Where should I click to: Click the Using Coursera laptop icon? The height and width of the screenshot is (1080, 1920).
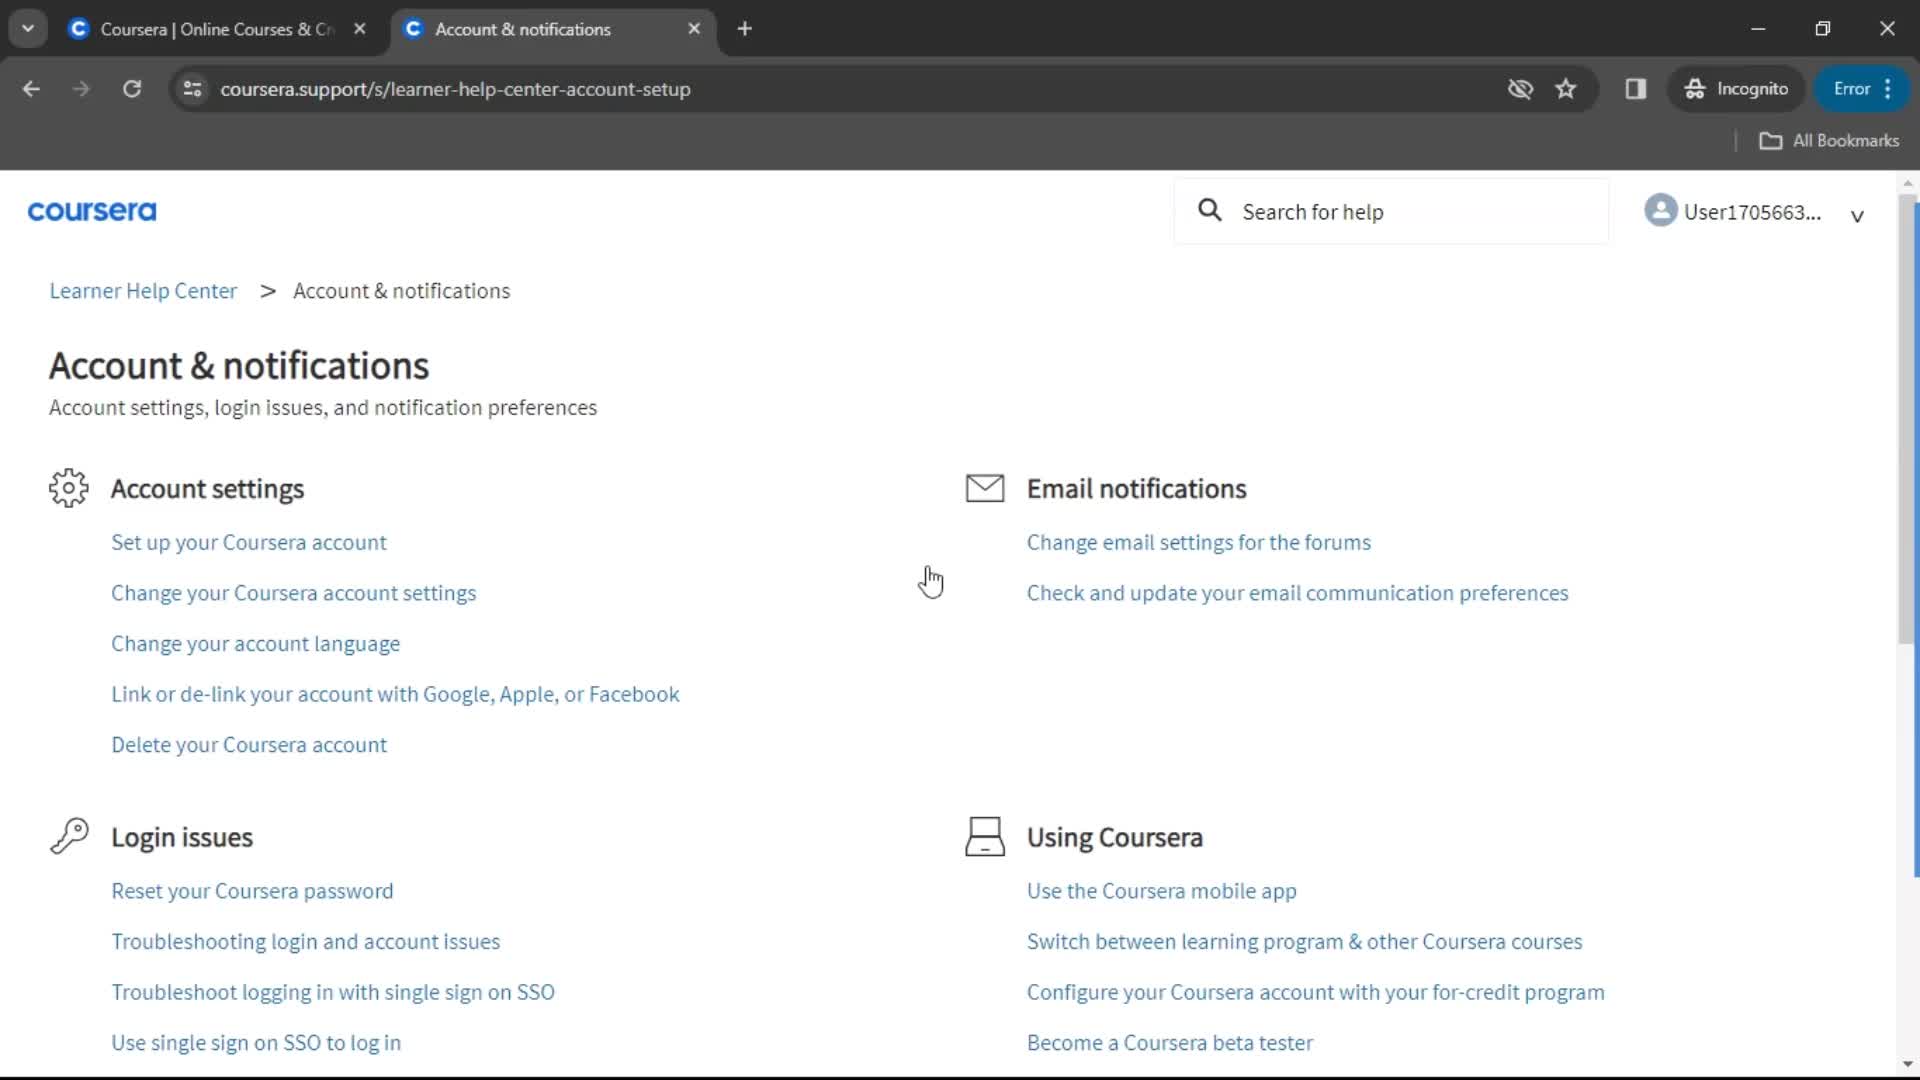(985, 836)
